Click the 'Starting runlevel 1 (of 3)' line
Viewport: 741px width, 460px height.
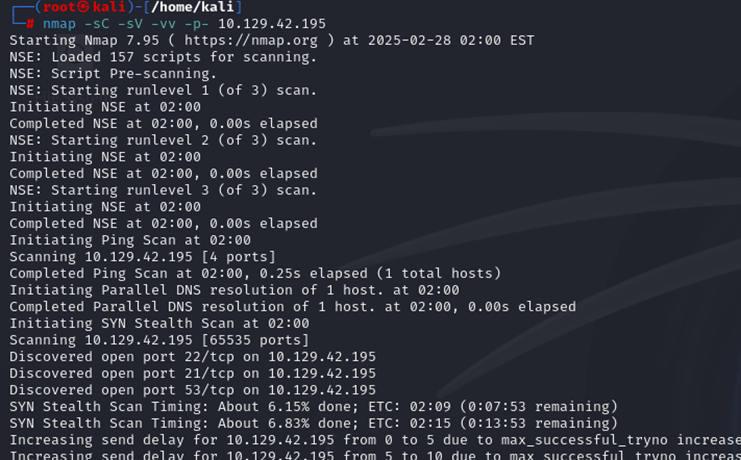pyautogui.click(x=163, y=90)
